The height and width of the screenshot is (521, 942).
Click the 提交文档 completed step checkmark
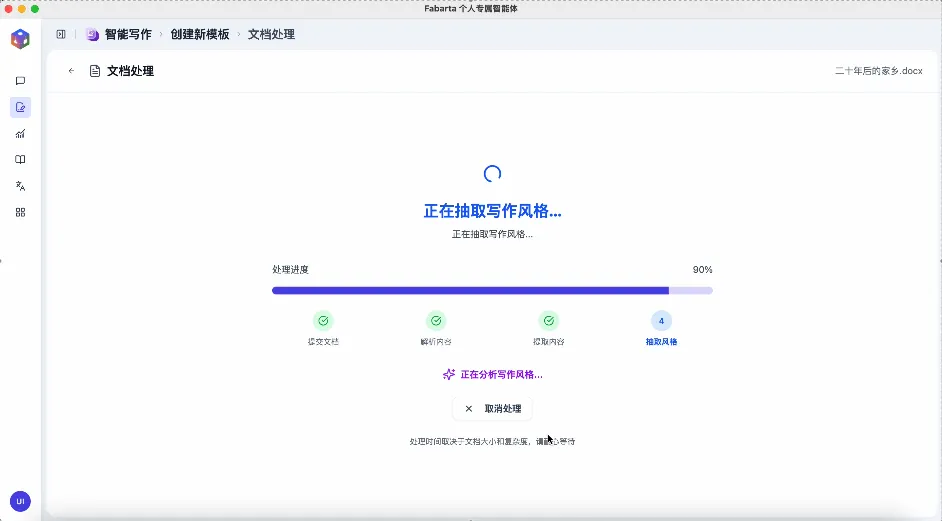pyautogui.click(x=323, y=321)
